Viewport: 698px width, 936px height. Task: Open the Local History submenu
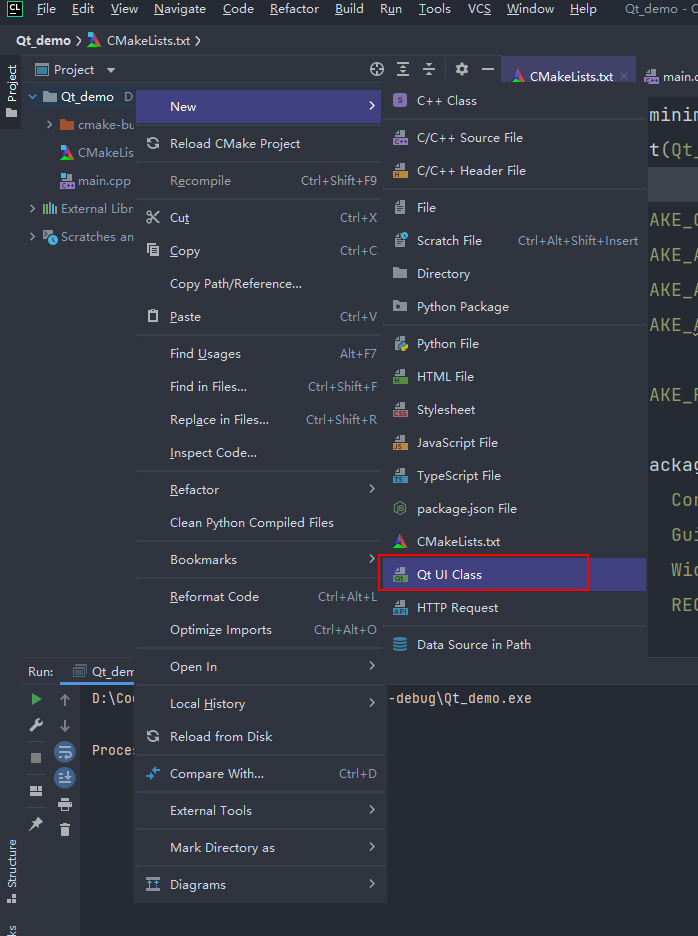(x=259, y=704)
